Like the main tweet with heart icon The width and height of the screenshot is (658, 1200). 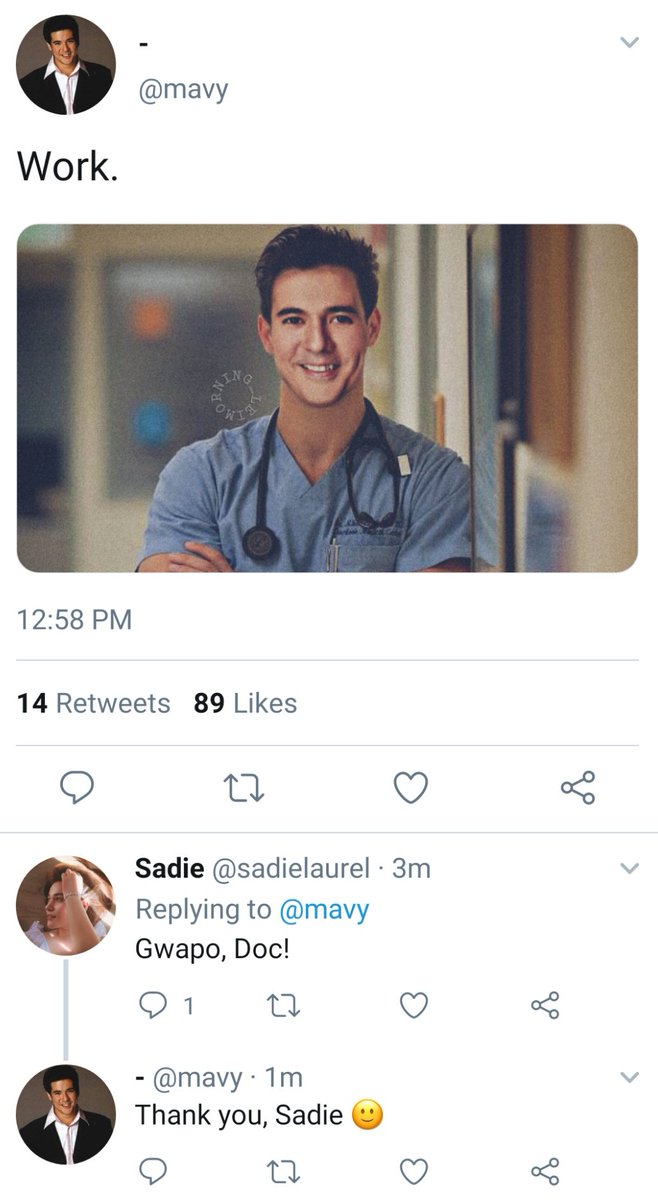pyautogui.click(x=410, y=788)
